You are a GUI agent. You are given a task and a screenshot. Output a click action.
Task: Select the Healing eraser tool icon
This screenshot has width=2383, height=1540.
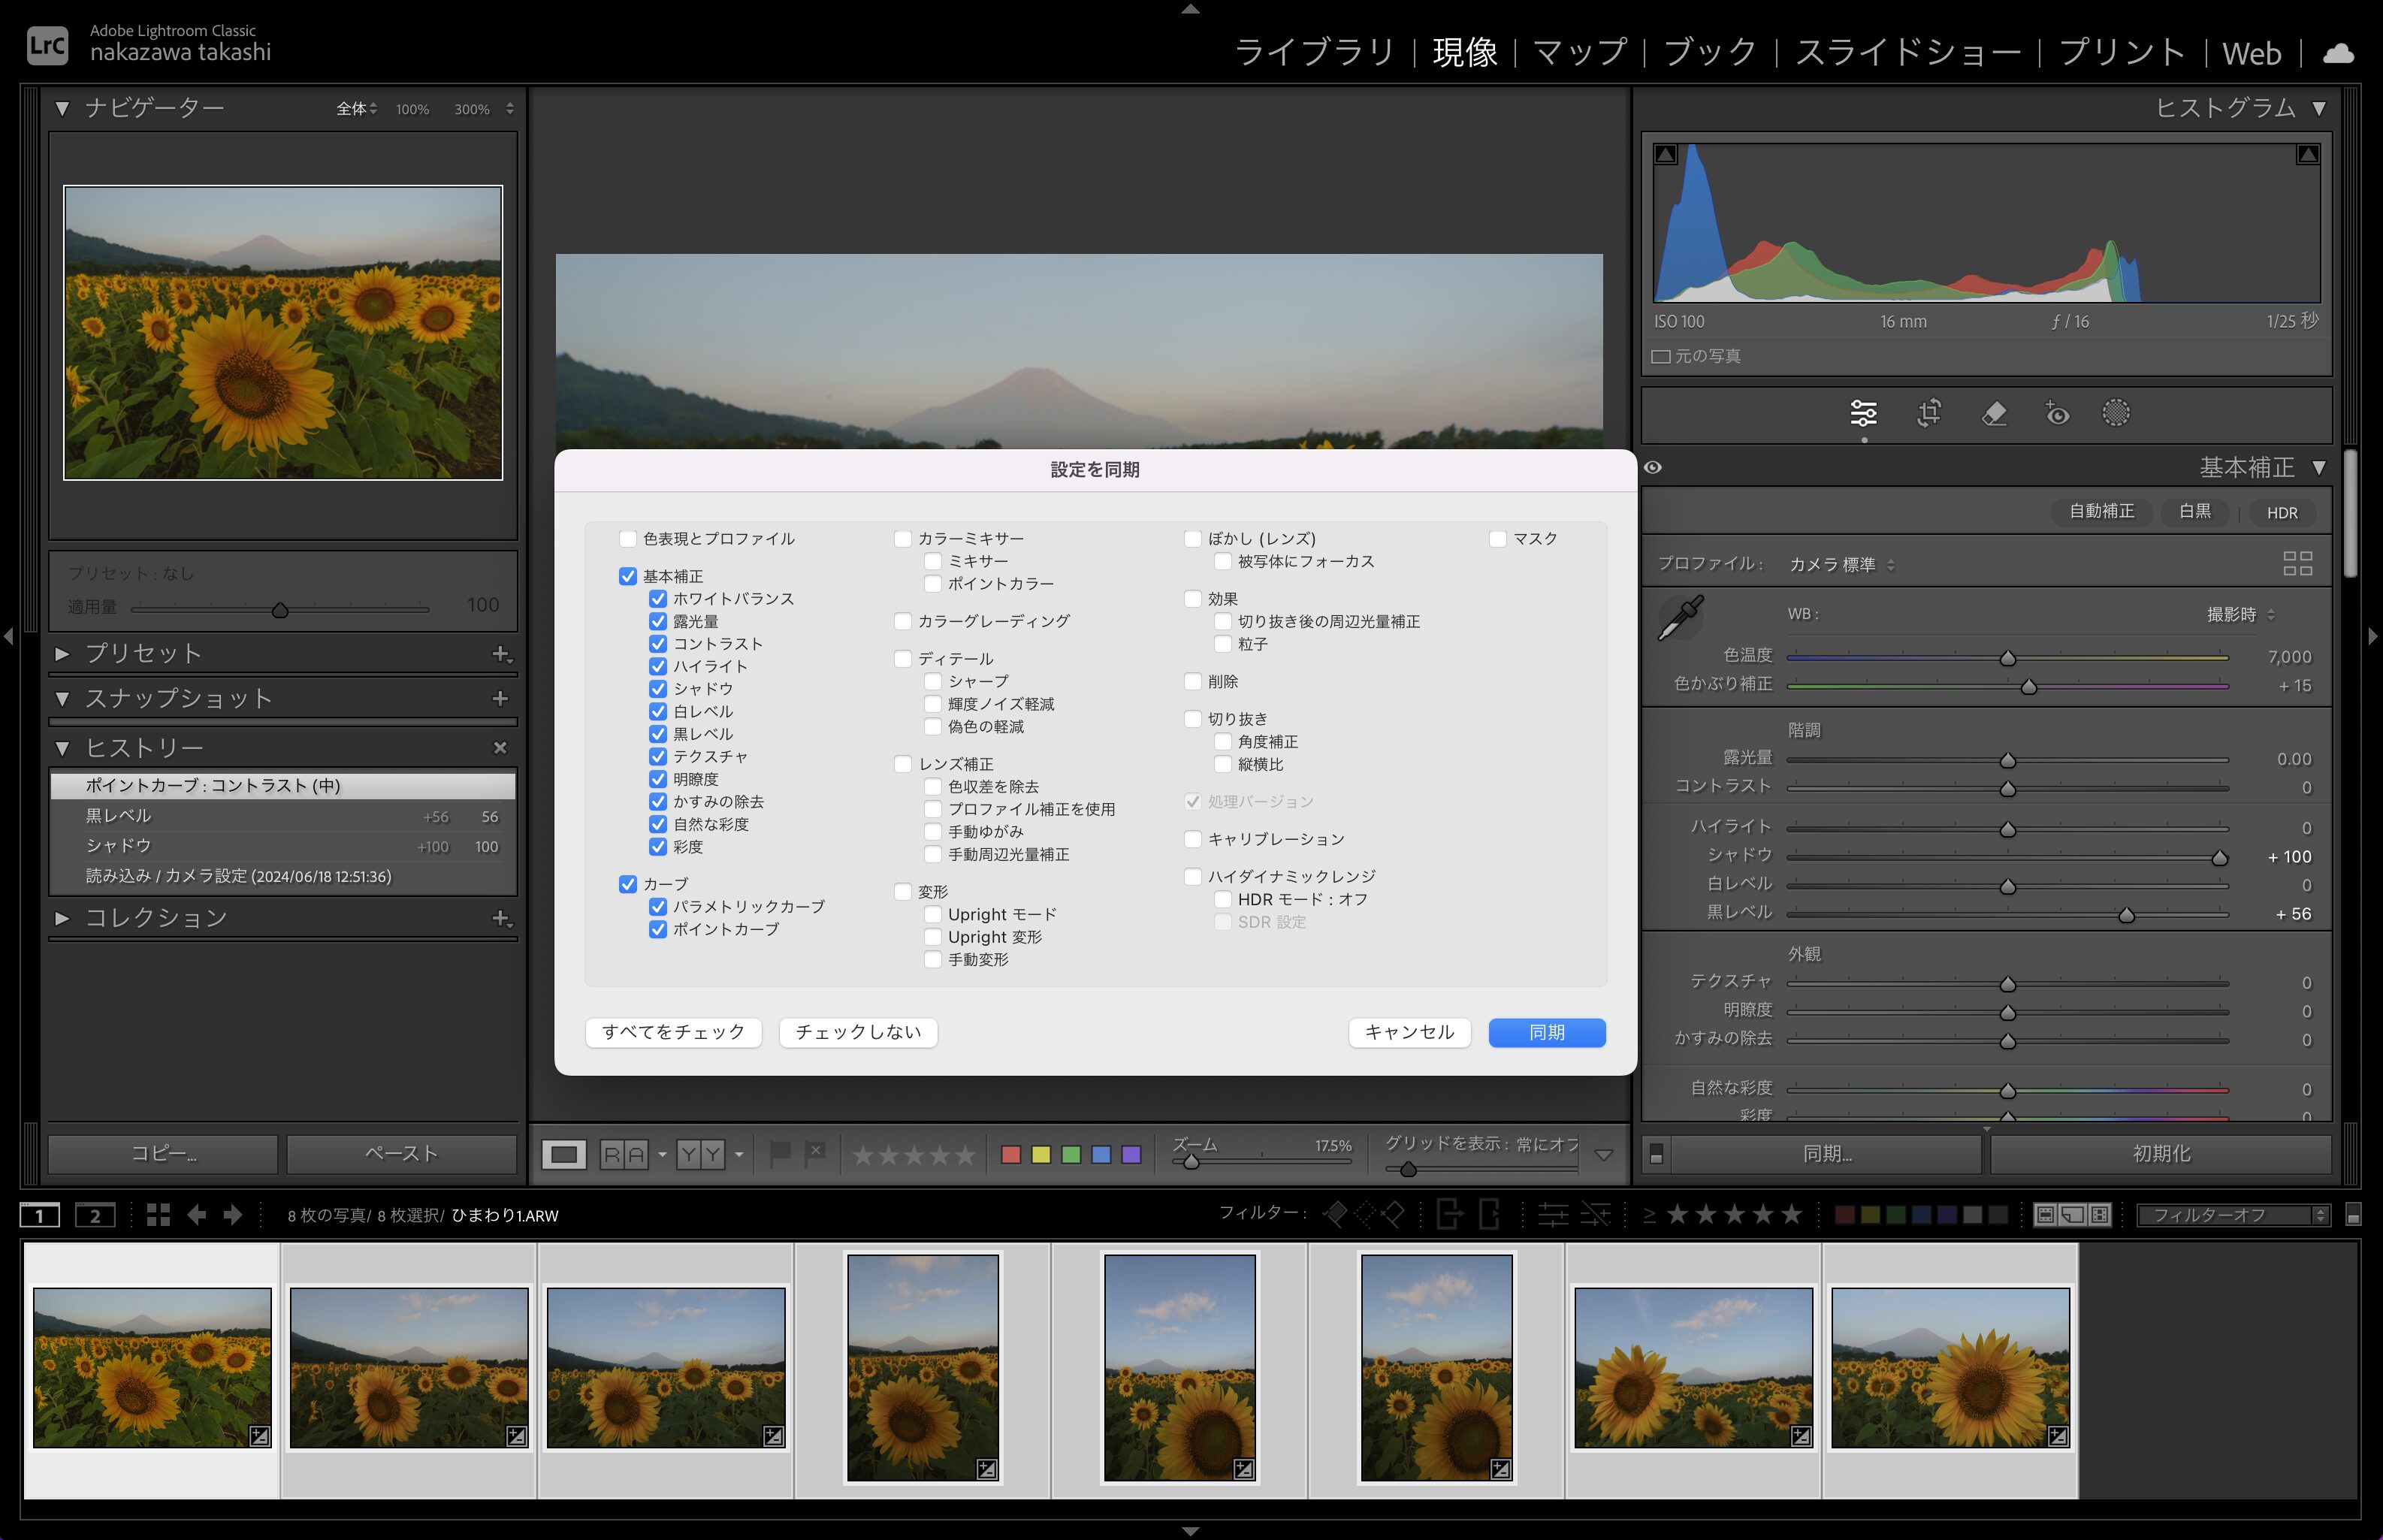[x=1993, y=413]
